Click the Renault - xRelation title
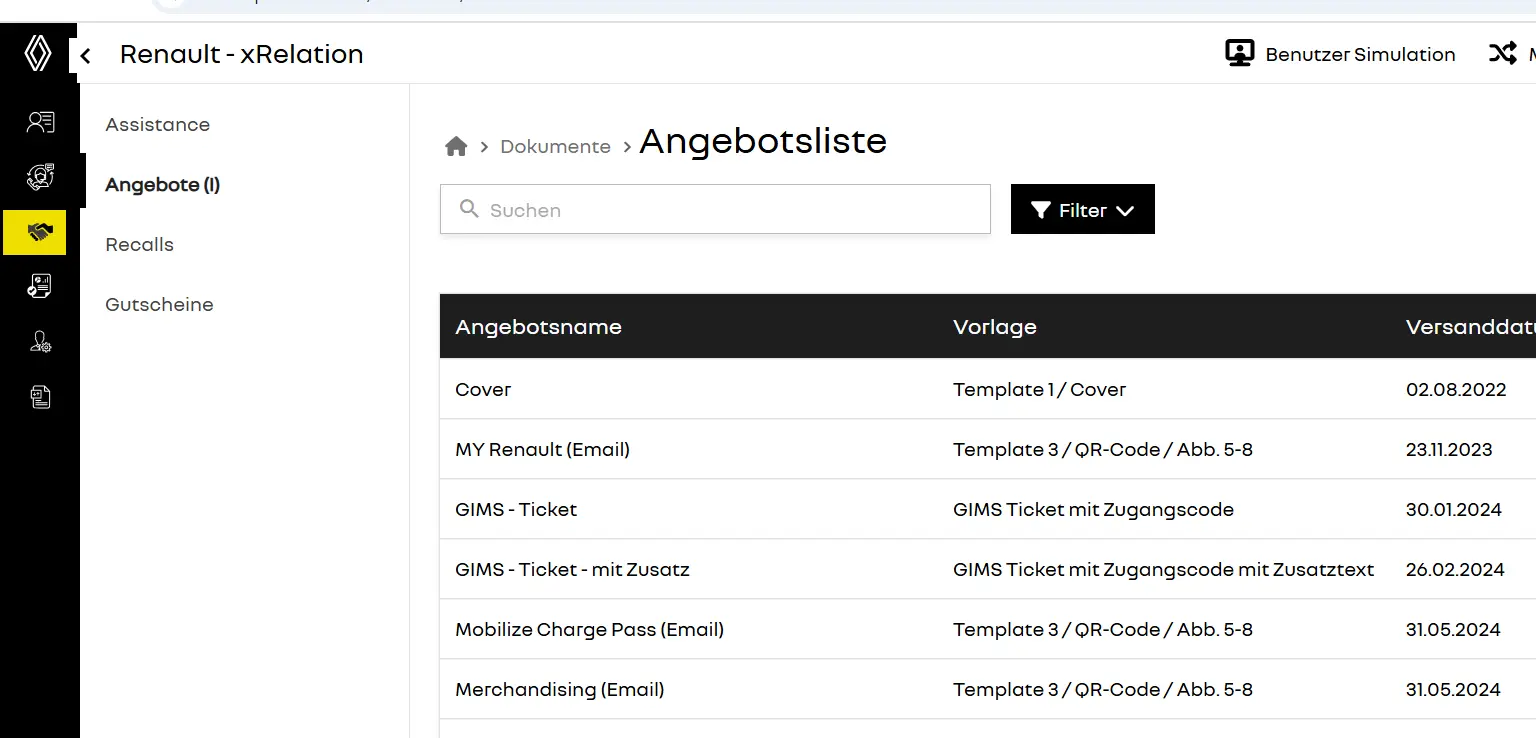This screenshot has width=1536, height=738. coord(242,54)
